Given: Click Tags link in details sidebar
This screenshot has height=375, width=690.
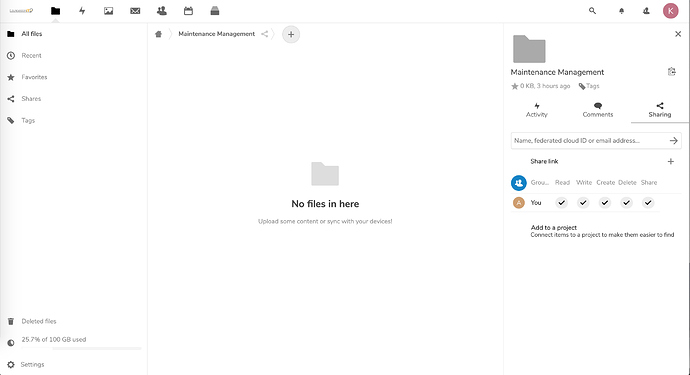Looking at the screenshot, I should pyautogui.click(x=589, y=86).
